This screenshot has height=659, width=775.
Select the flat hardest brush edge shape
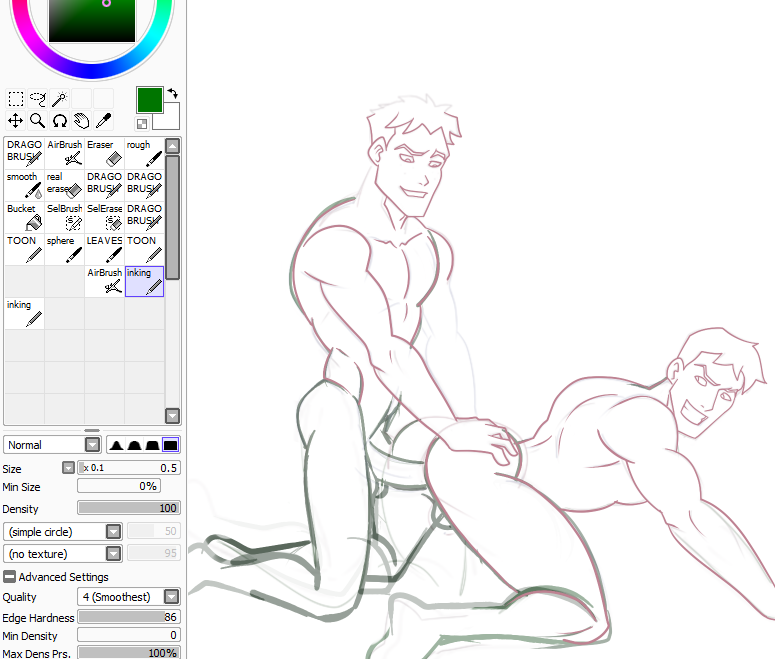coord(171,445)
